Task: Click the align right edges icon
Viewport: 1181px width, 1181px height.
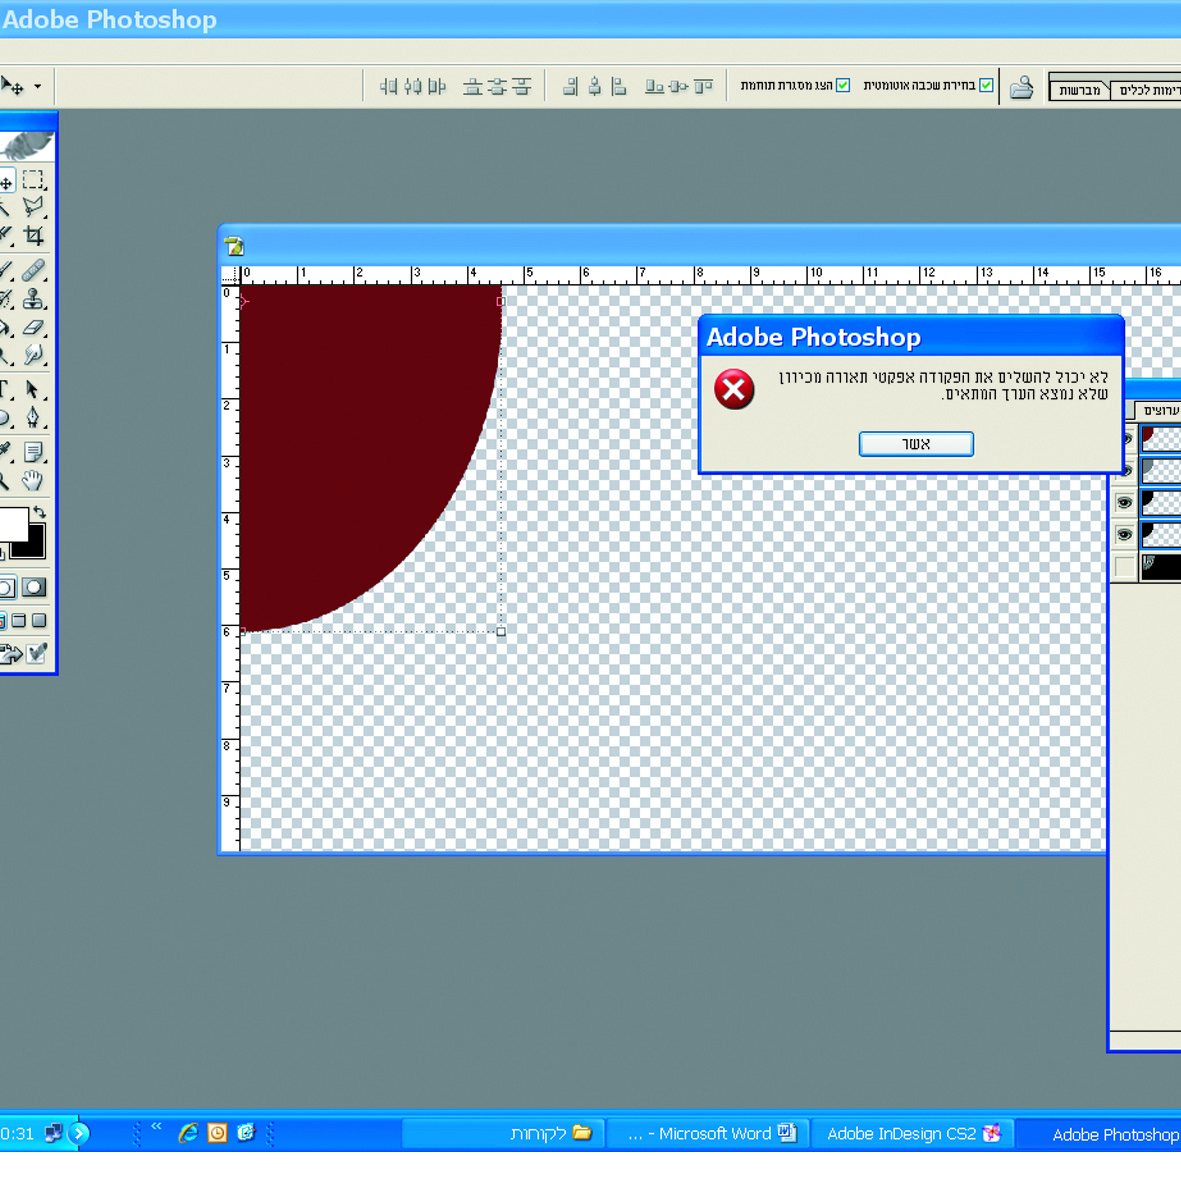Action: tap(570, 87)
